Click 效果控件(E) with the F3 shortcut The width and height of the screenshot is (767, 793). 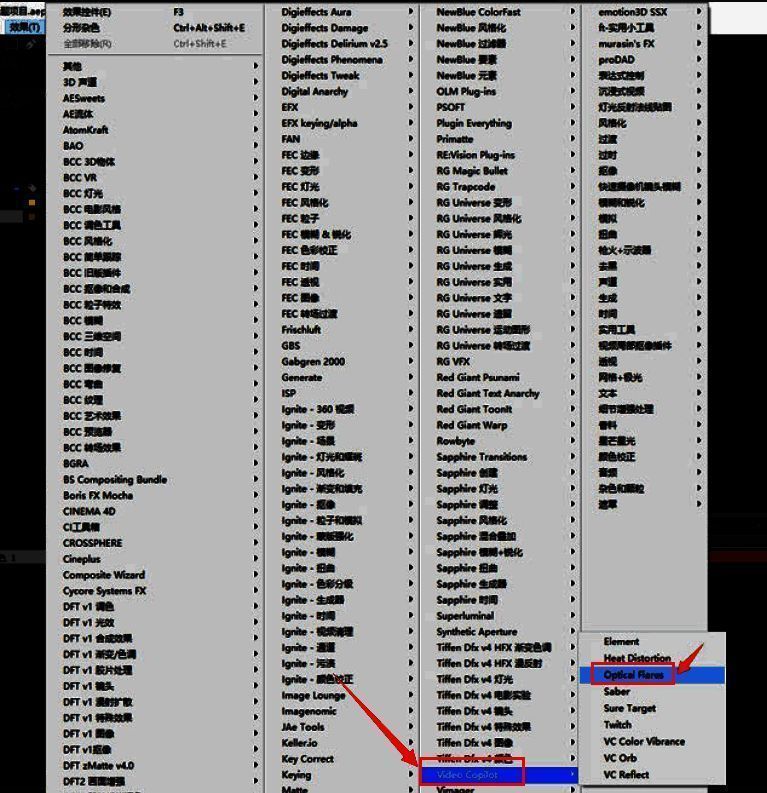(88, 12)
